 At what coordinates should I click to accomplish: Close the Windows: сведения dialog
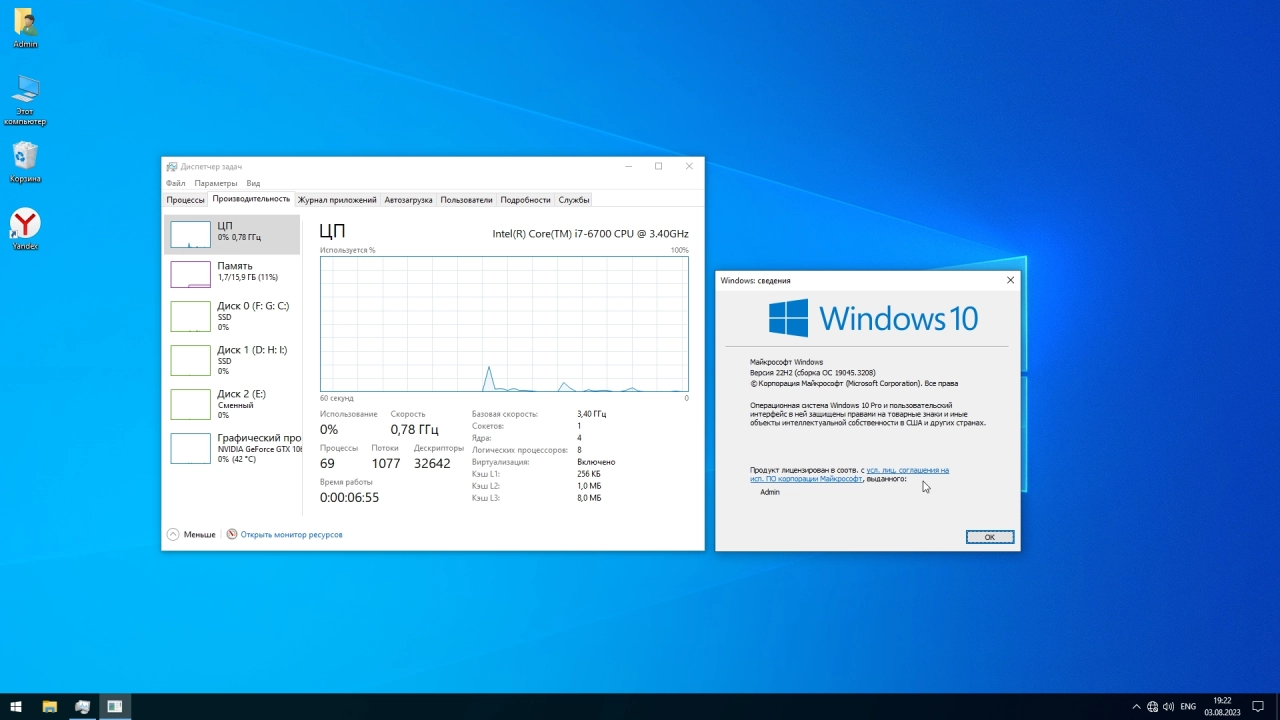(x=1010, y=280)
